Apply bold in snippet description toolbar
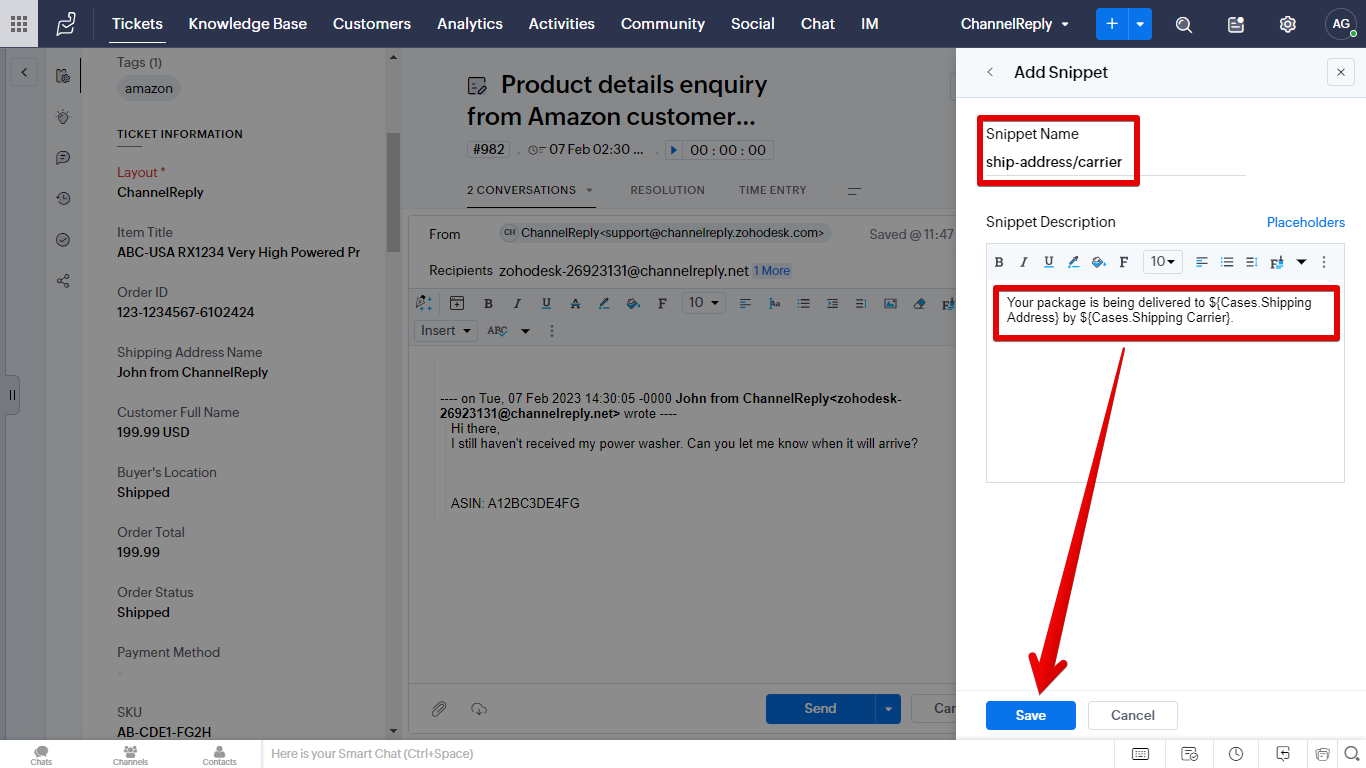The width and height of the screenshot is (1366, 768). pyautogui.click(x=999, y=262)
